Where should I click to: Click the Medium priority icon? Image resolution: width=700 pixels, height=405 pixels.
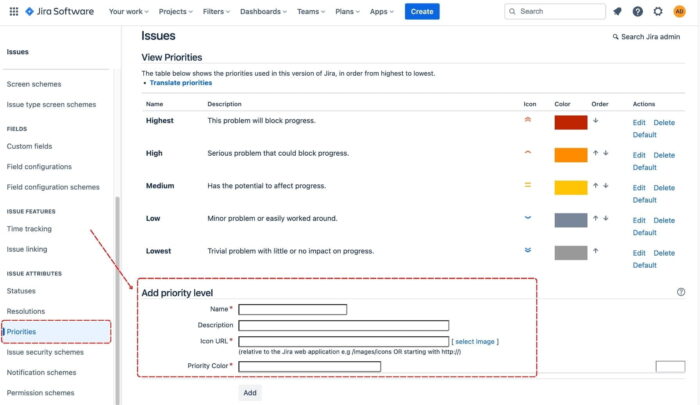coord(528,185)
